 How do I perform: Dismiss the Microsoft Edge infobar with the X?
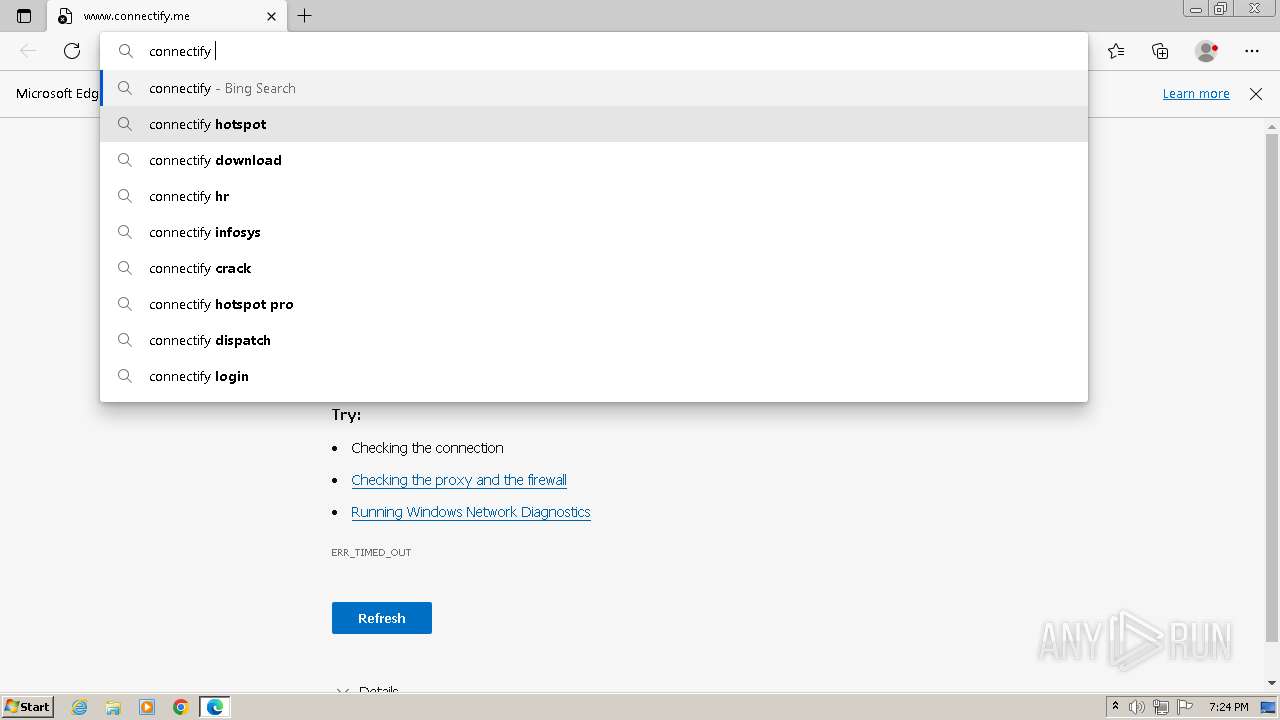(x=1256, y=93)
